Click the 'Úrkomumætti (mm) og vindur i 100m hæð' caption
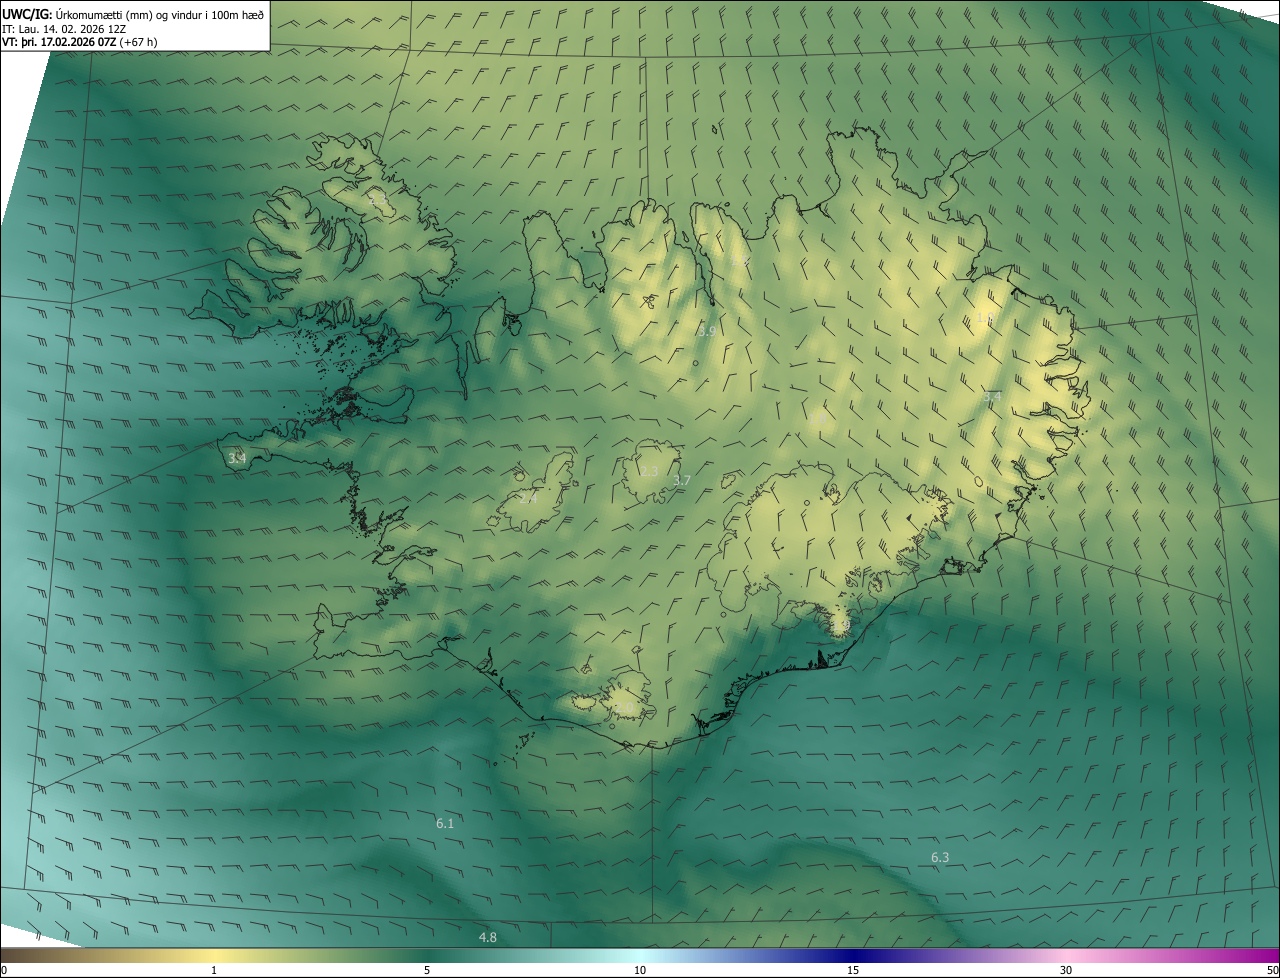The height and width of the screenshot is (978, 1280). [x=161, y=14]
